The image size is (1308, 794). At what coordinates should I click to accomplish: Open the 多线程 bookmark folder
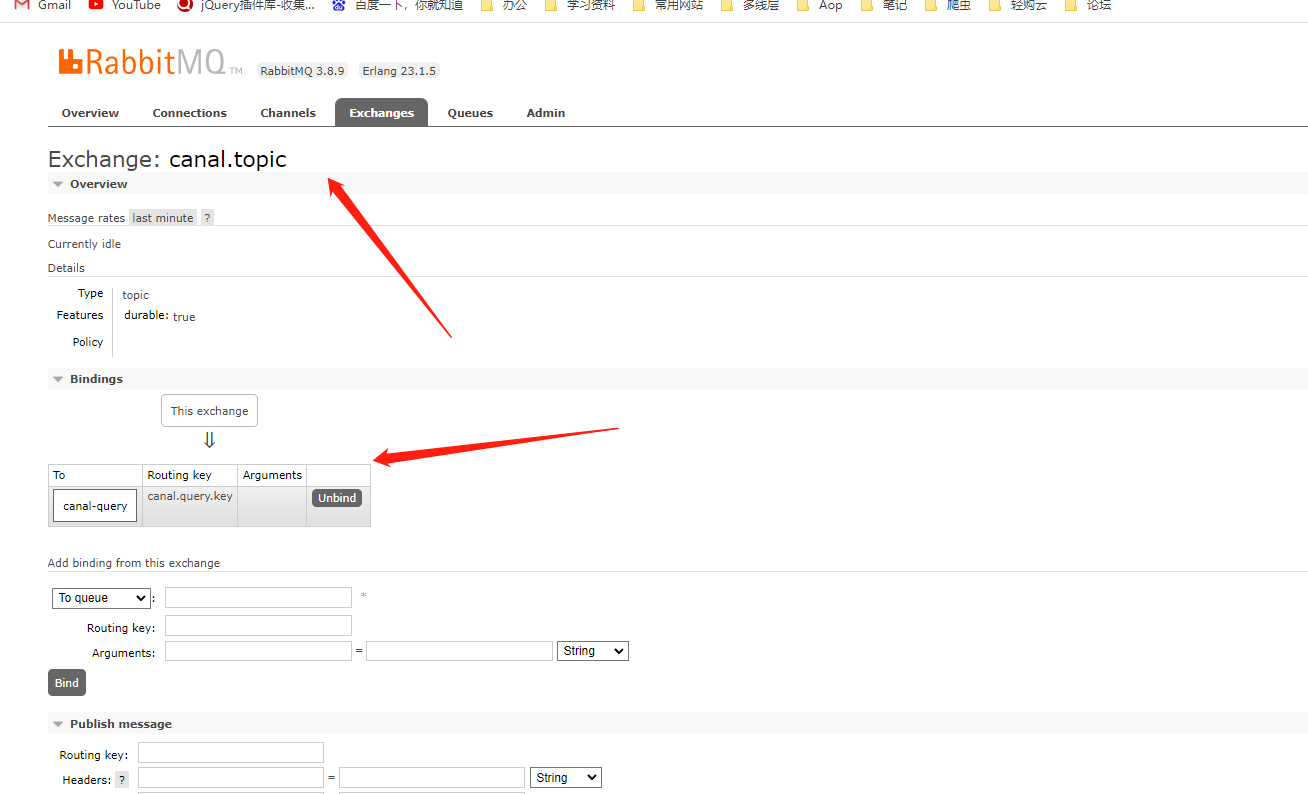pos(749,5)
